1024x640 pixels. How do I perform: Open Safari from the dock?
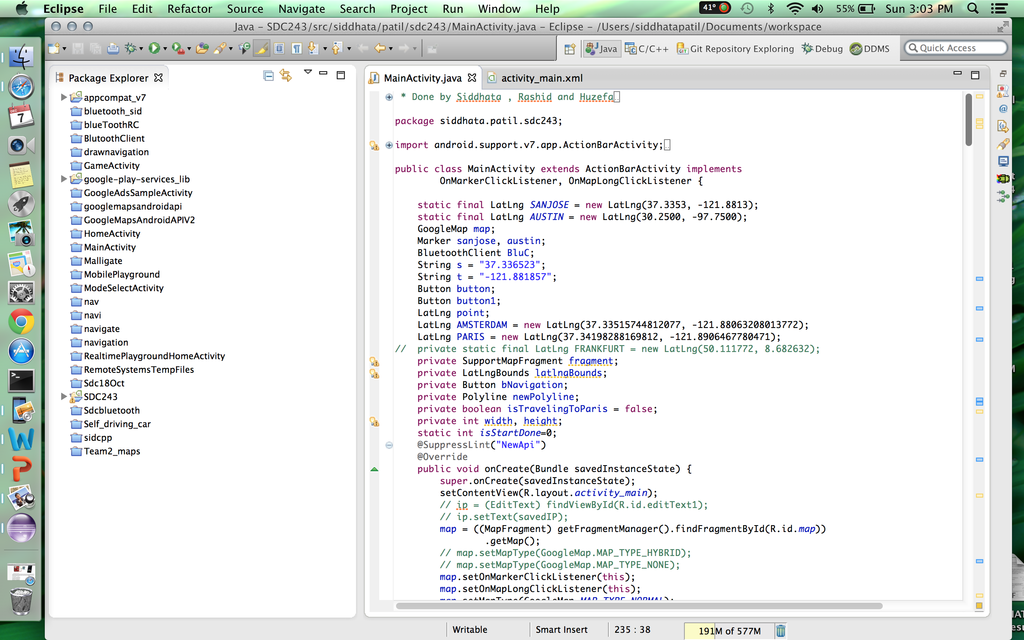pyautogui.click(x=21, y=87)
